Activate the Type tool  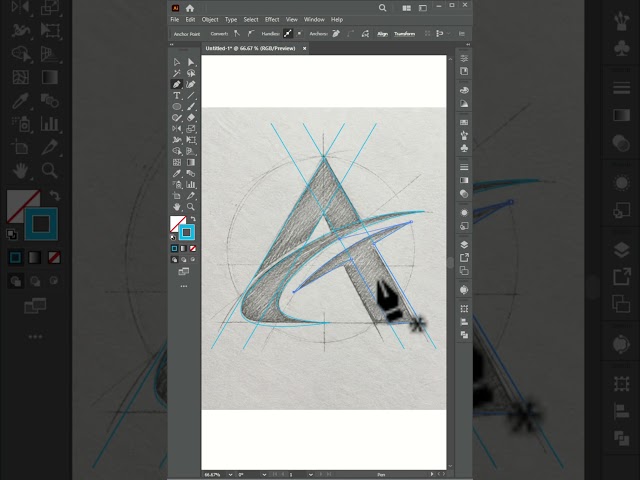tap(177, 96)
